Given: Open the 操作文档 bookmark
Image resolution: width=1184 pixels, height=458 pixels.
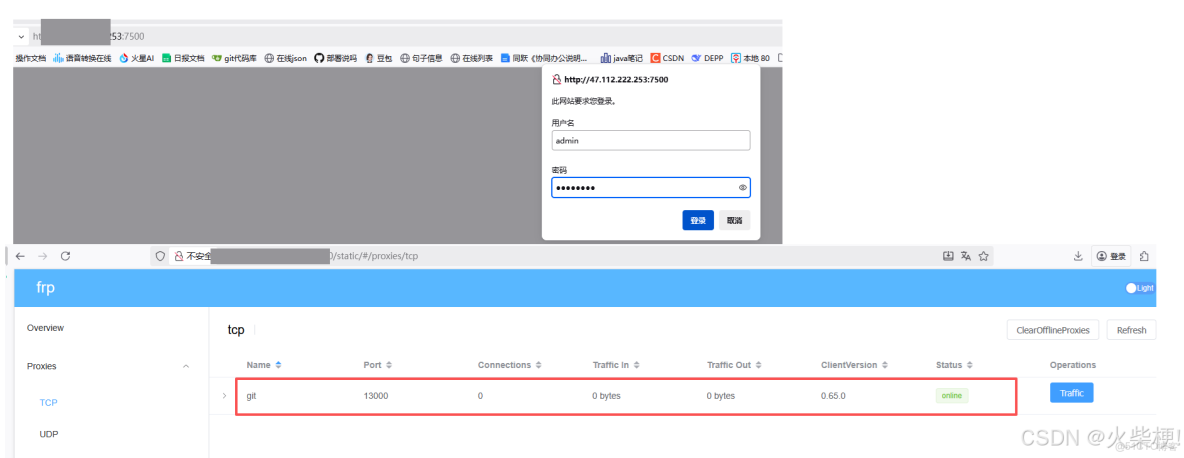Looking at the screenshot, I should (30, 57).
